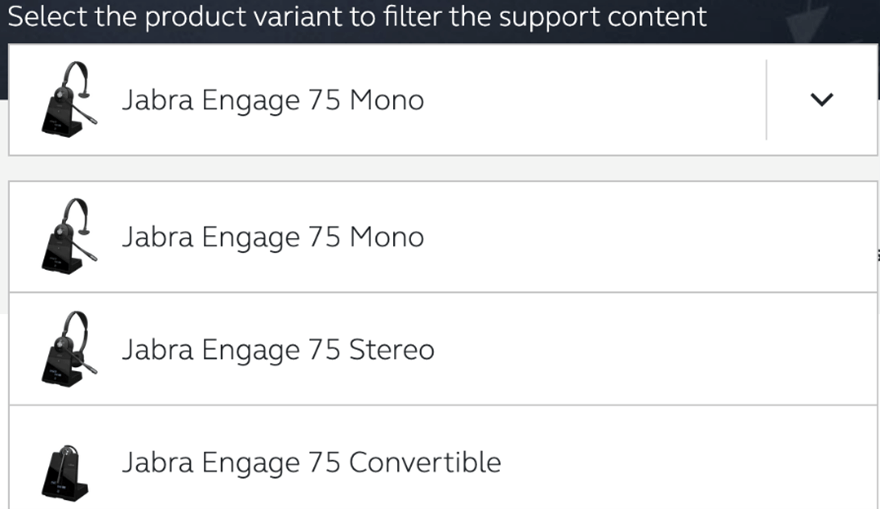Click the word 'Stereo' in the variant list
Viewport: 880px width, 509px height.
click(391, 350)
